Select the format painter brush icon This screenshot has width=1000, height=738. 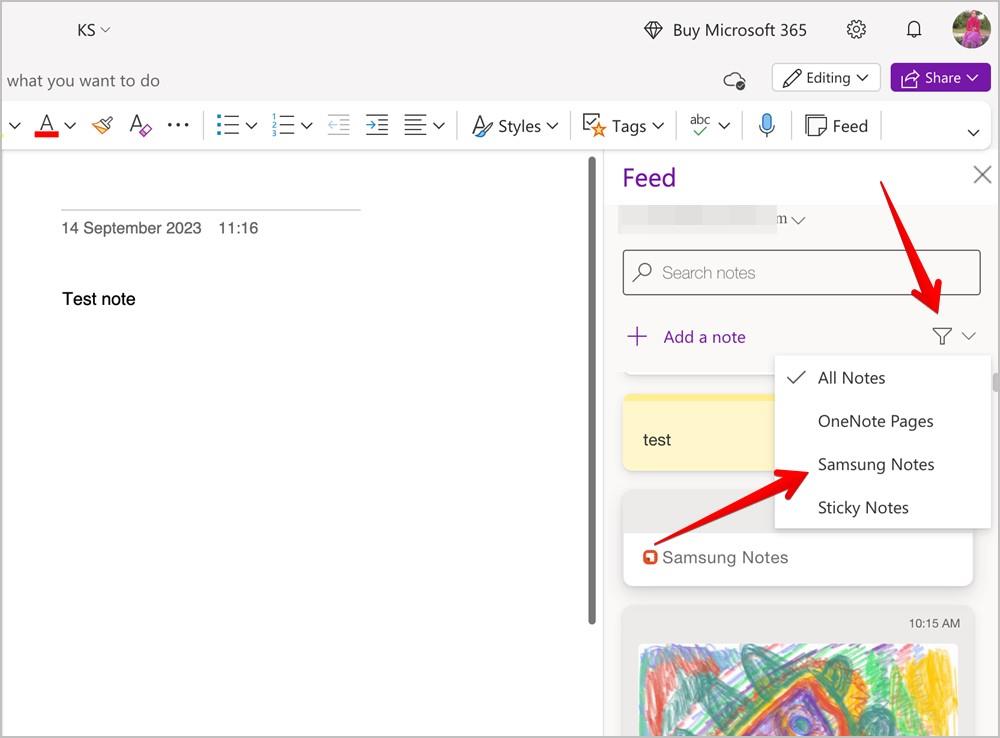pos(103,125)
